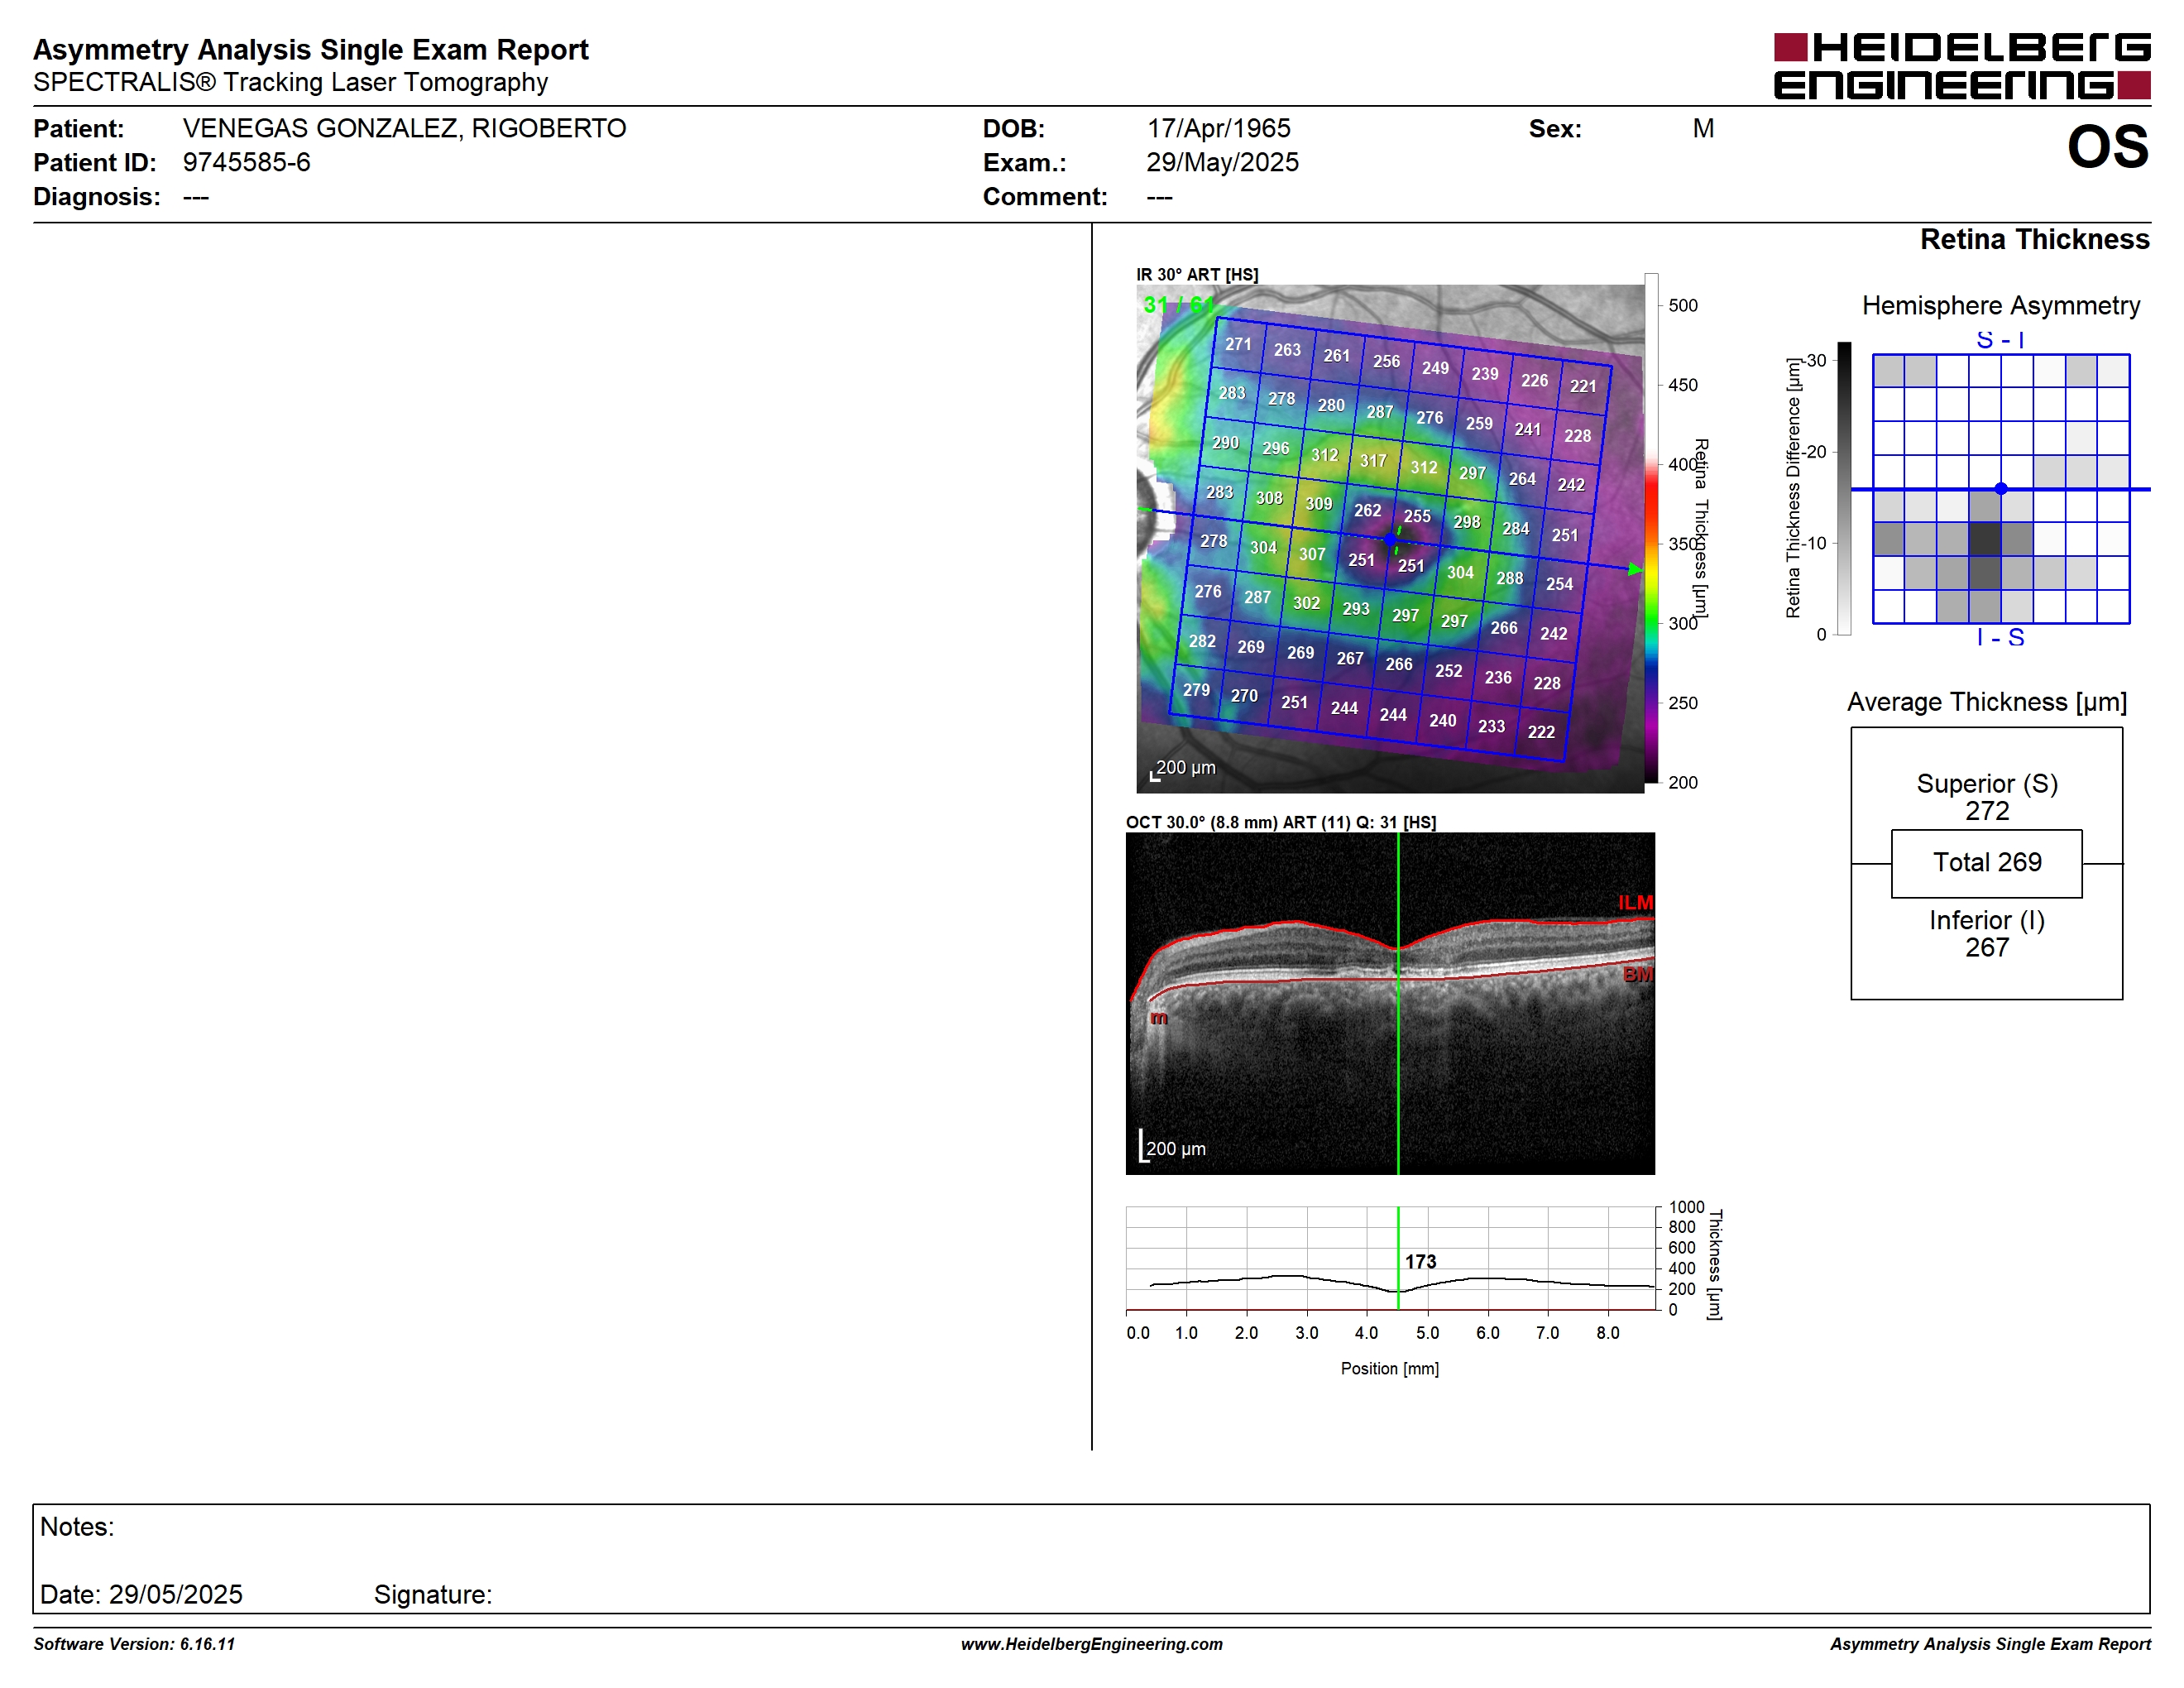Click the green 31 / 61 scan index
Screen dimensions: 2184x1688
(1178, 304)
